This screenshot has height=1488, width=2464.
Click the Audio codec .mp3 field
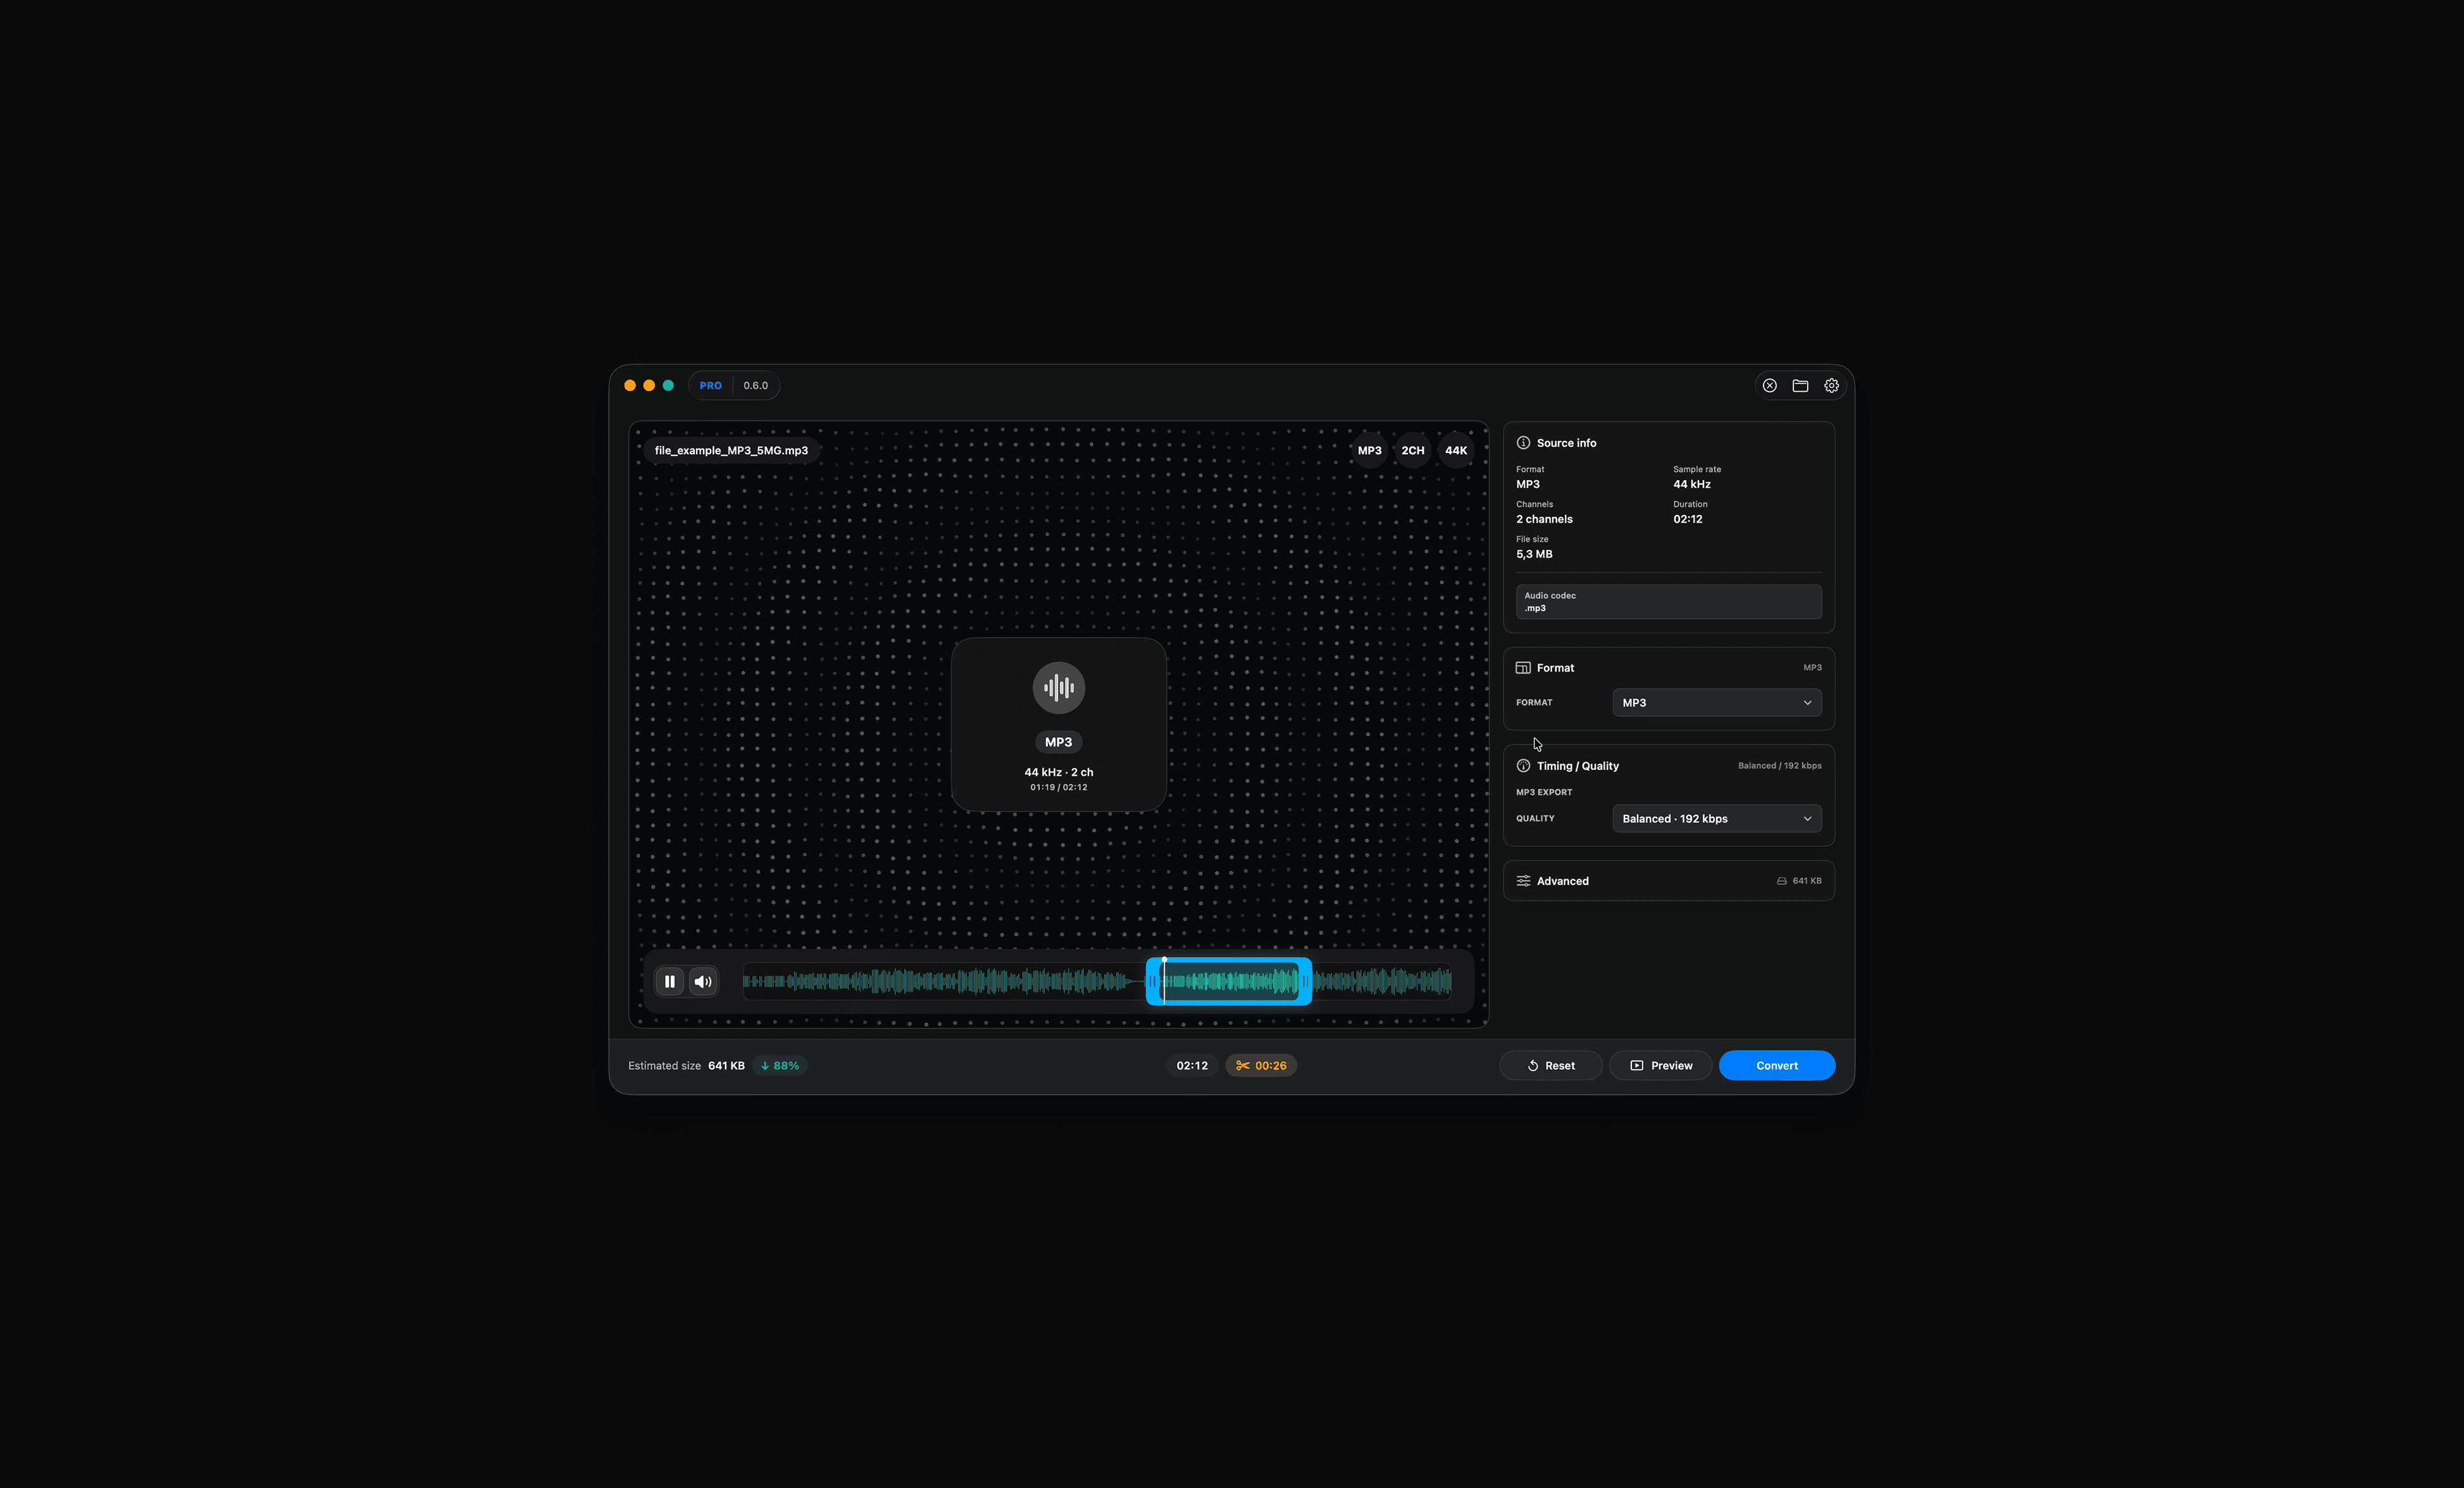coord(1668,602)
